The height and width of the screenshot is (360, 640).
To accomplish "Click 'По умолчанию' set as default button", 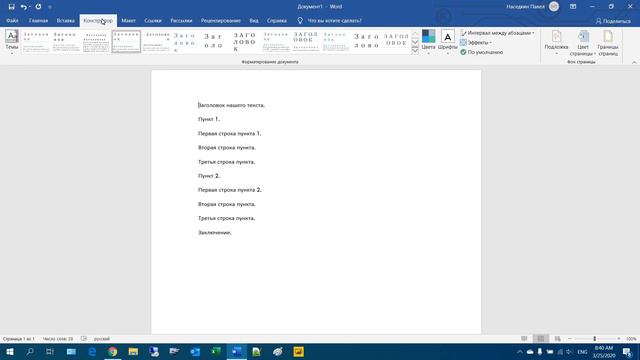I will [482, 52].
